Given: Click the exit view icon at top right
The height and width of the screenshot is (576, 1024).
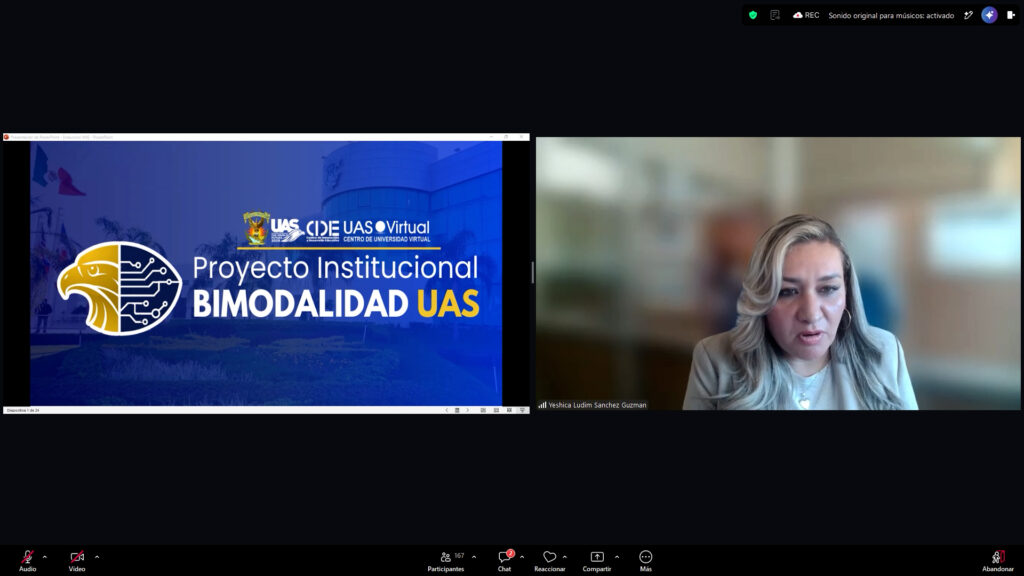Looking at the screenshot, I should (x=1011, y=15).
